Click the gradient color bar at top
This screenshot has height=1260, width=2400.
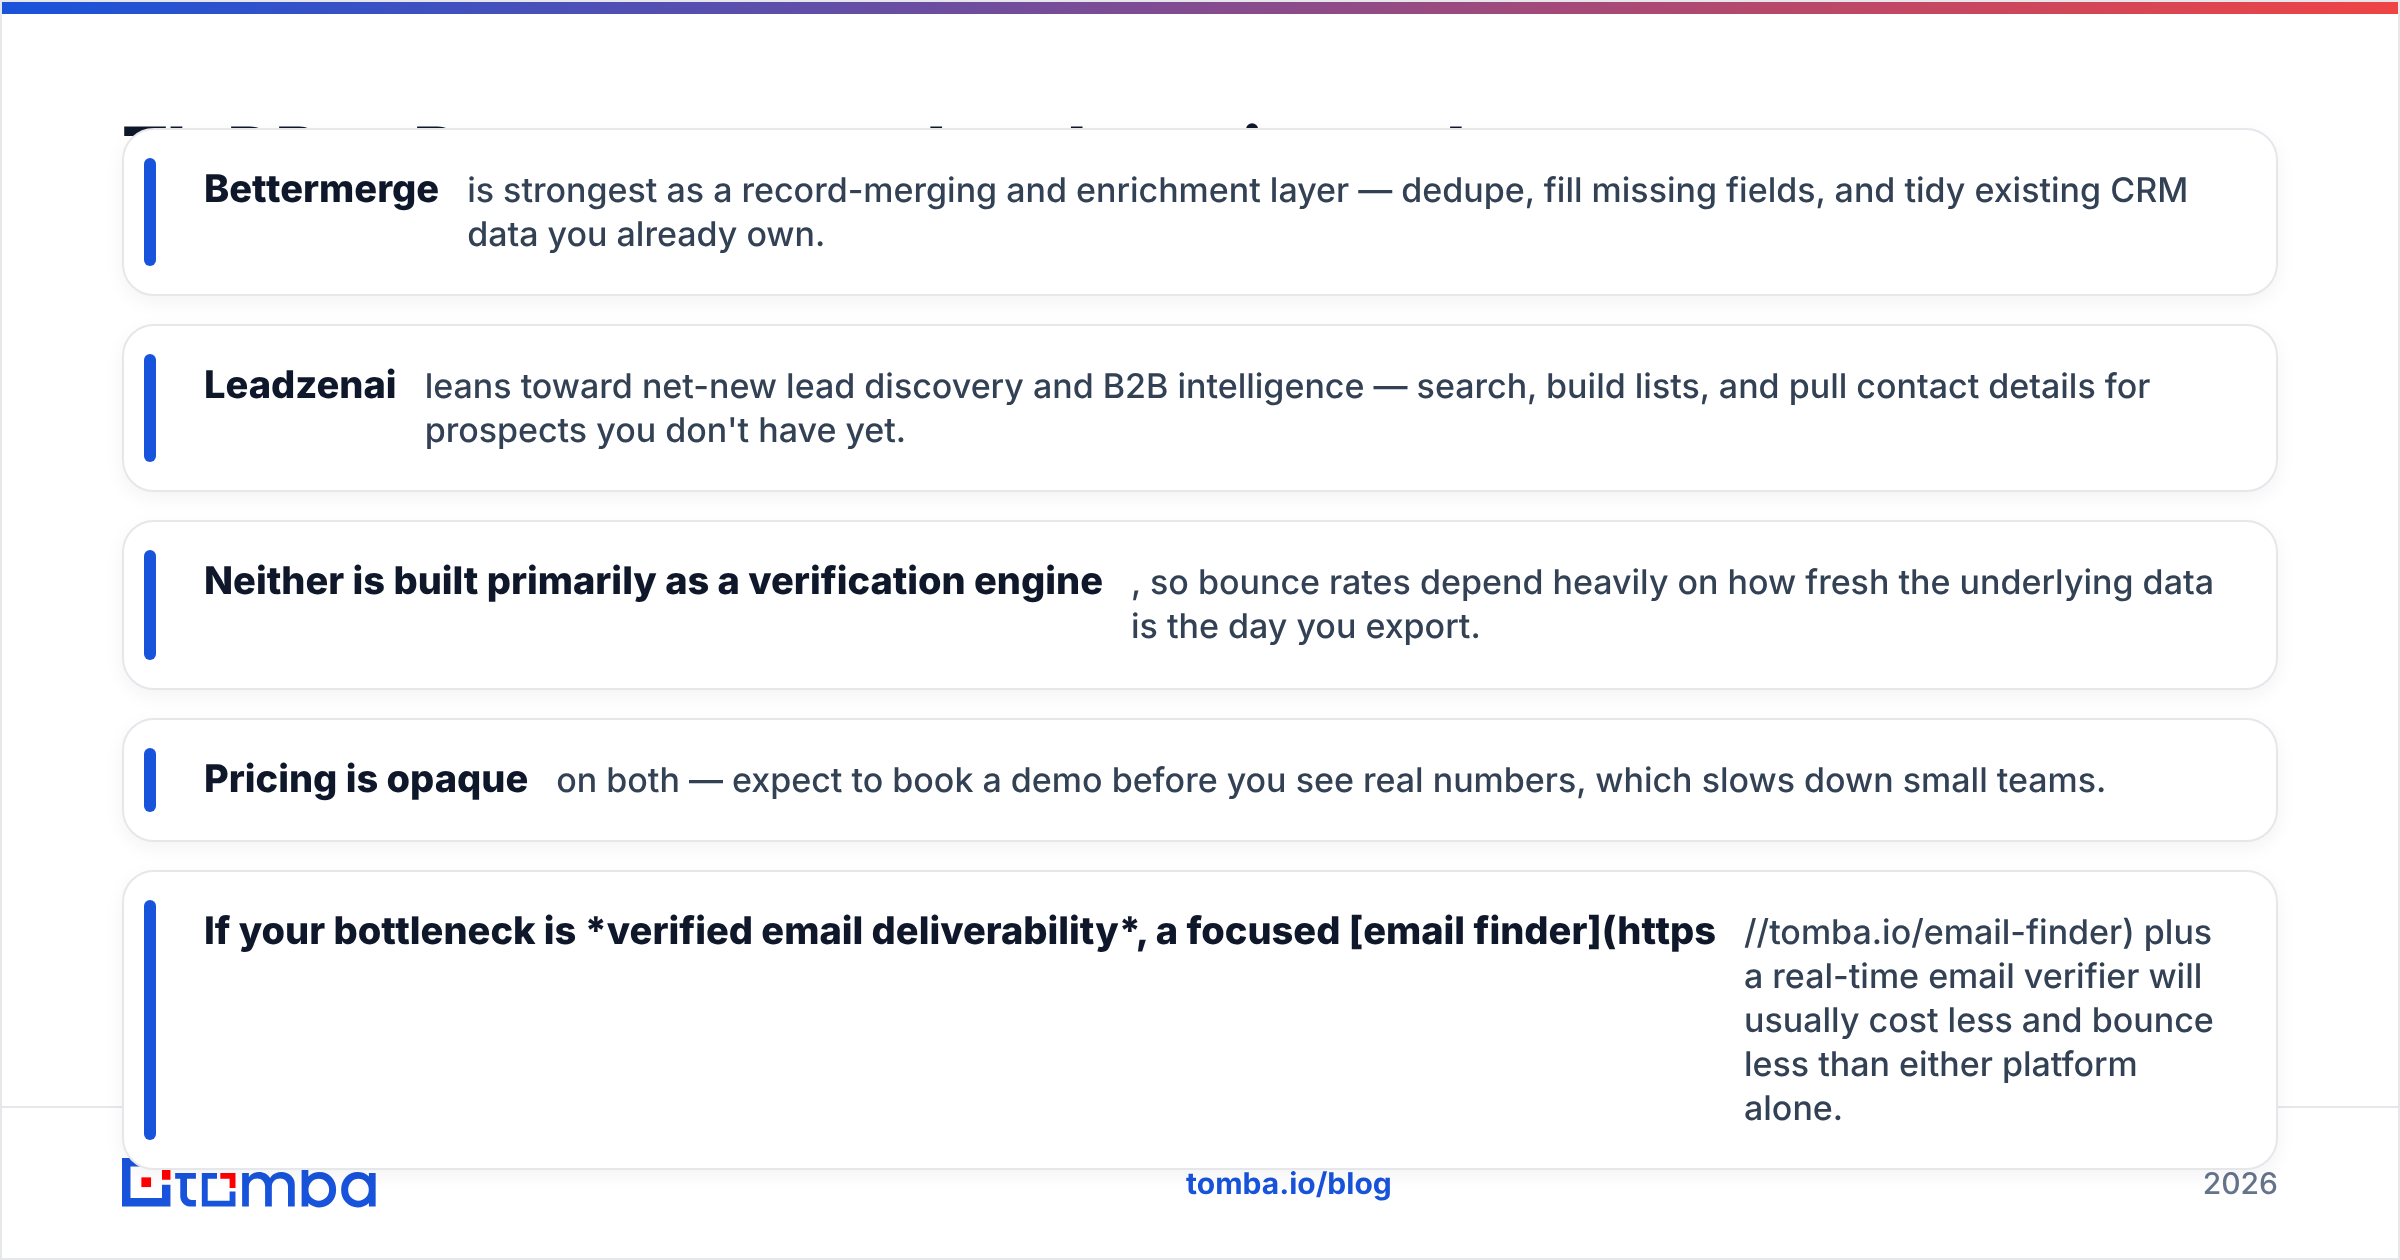[1200, 7]
